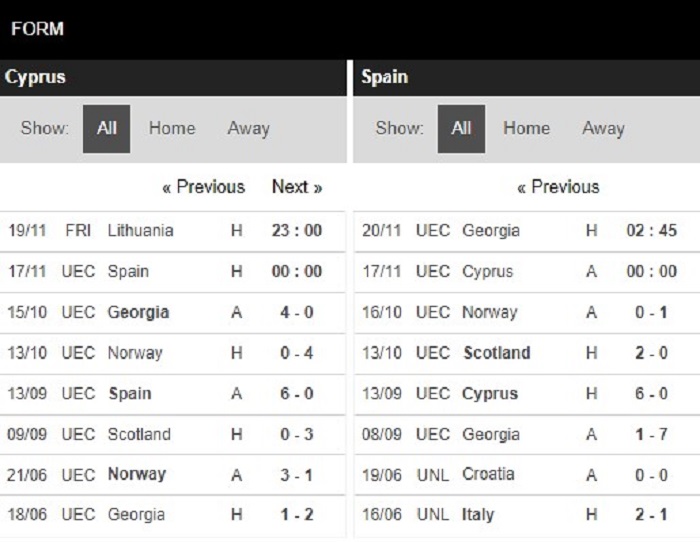Open Croatia 0 - 0 UNL match
Screen dimensions: 700x542
pyautogui.click(x=527, y=475)
